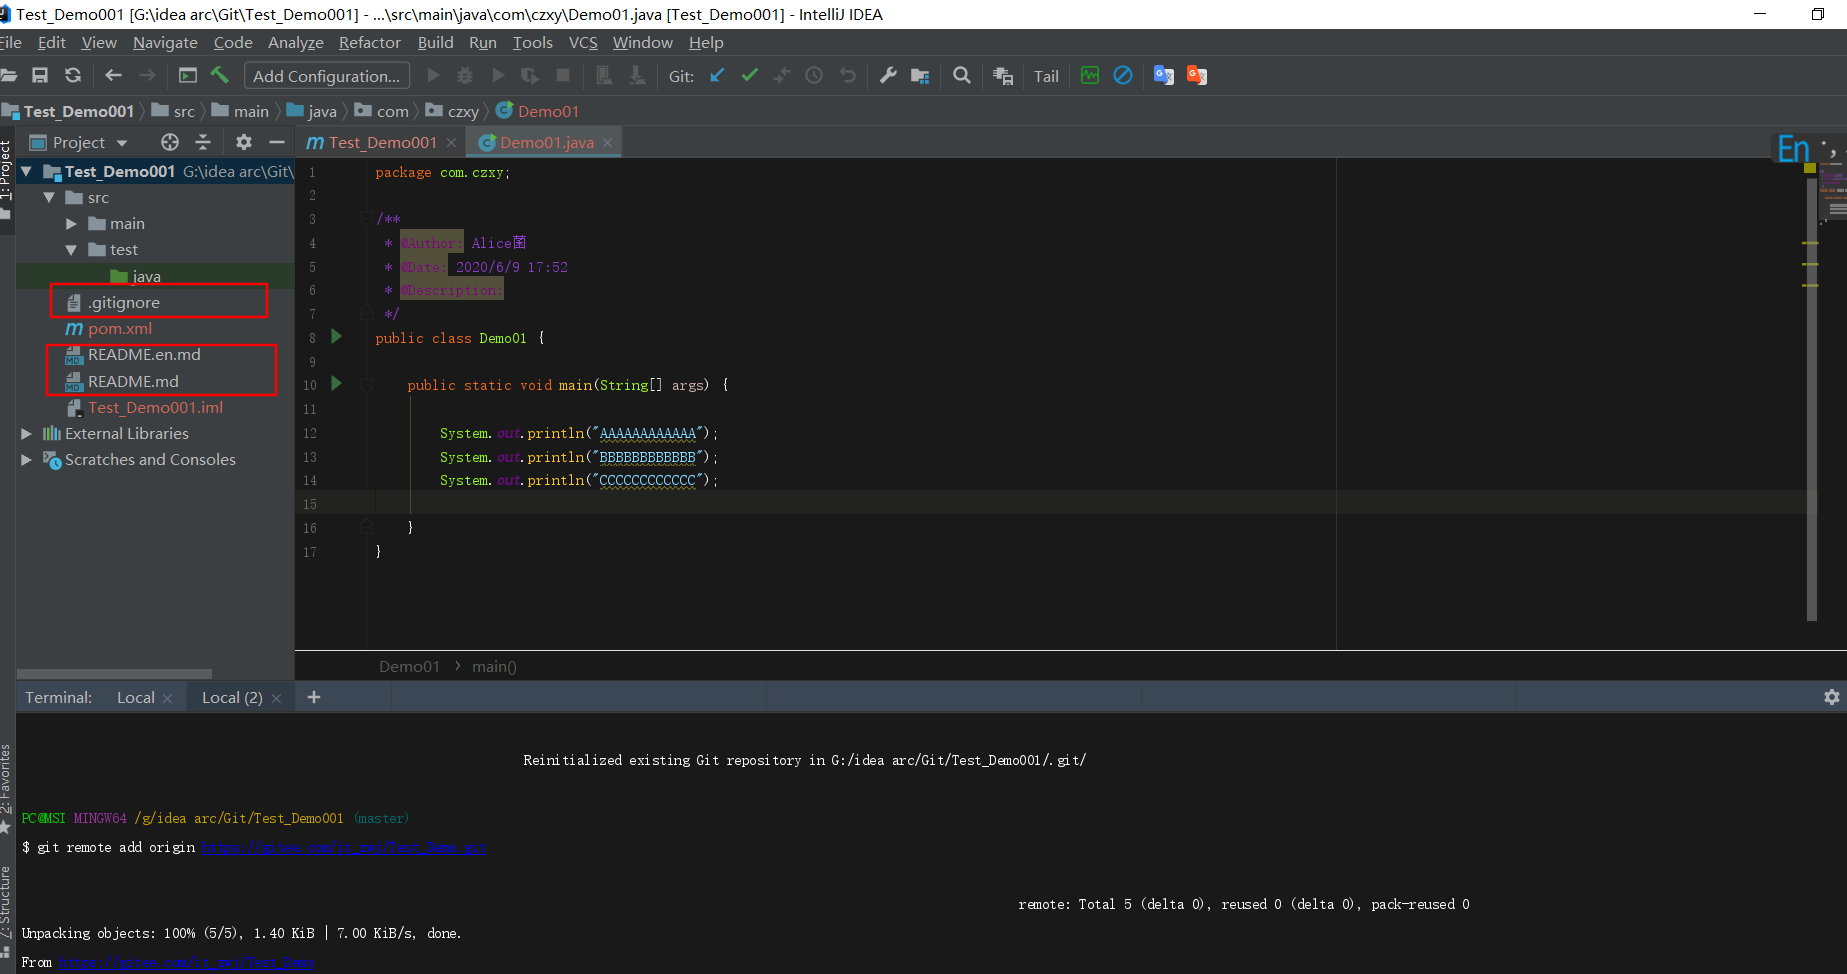Viewport: 1847px width, 974px height.
Task: Open terminal settings gear icon
Action: tap(1831, 697)
